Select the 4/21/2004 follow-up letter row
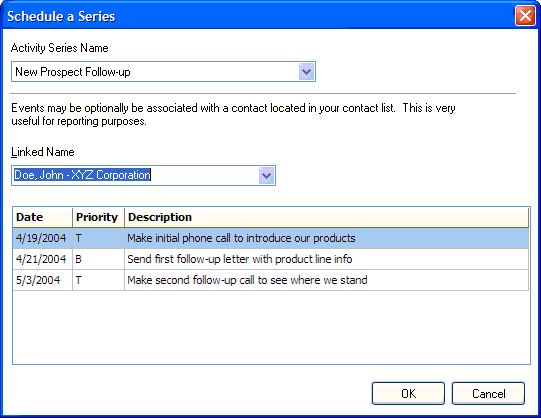This screenshot has height=418, width=541. click(270, 259)
